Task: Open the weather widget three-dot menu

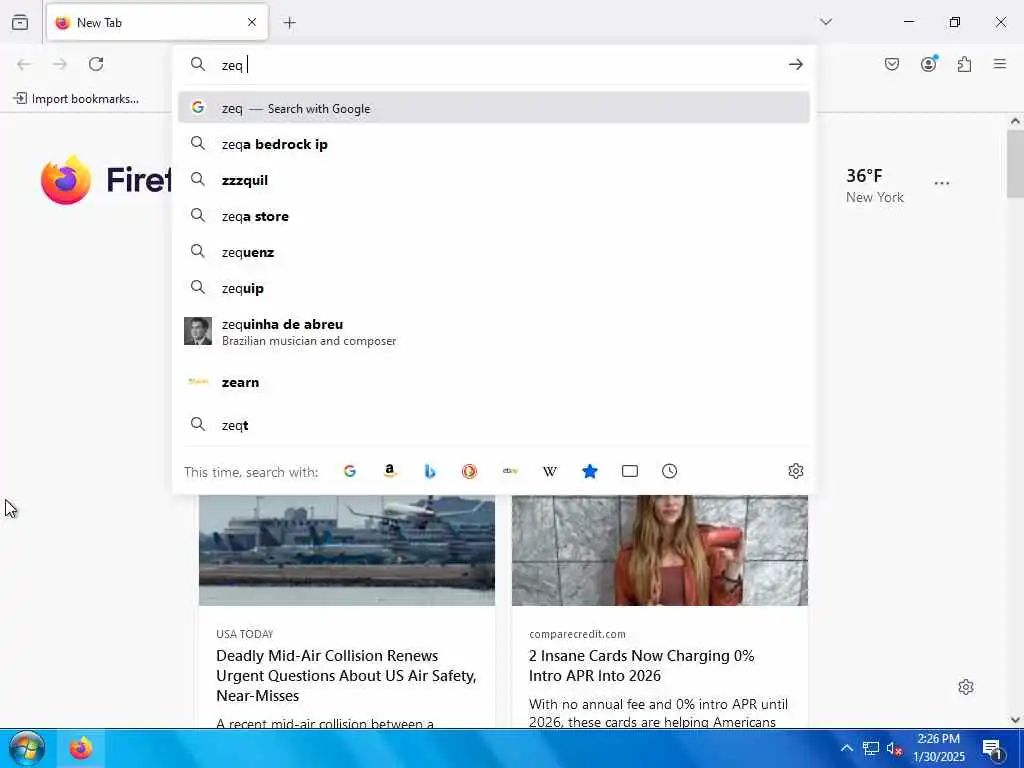Action: pyautogui.click(x=942, y=184)
